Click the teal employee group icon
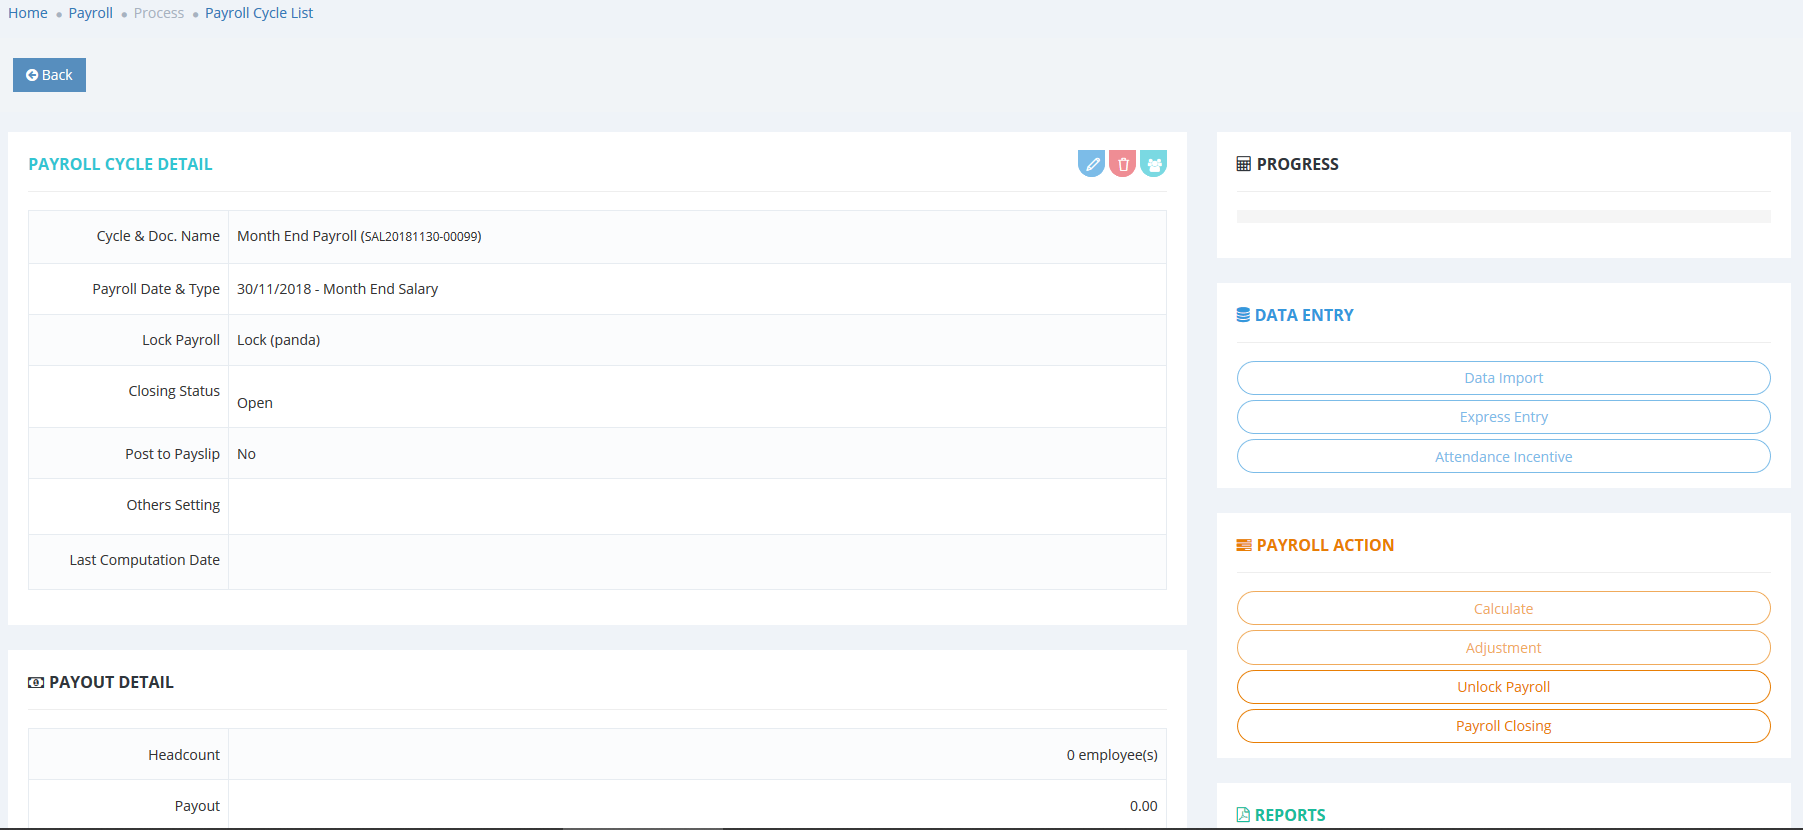The height and width of the screenshot is (830, 1803). (1153, 164)
